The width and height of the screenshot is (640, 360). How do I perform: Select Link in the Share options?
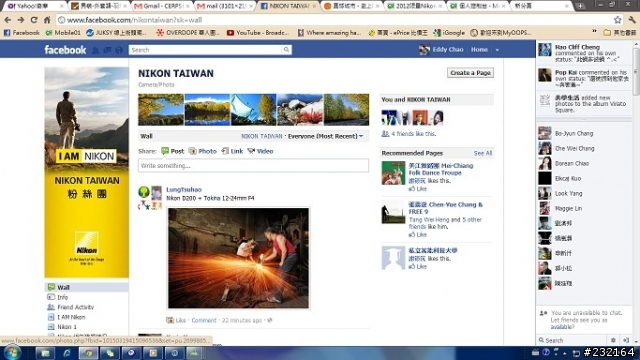pos(232,151)
